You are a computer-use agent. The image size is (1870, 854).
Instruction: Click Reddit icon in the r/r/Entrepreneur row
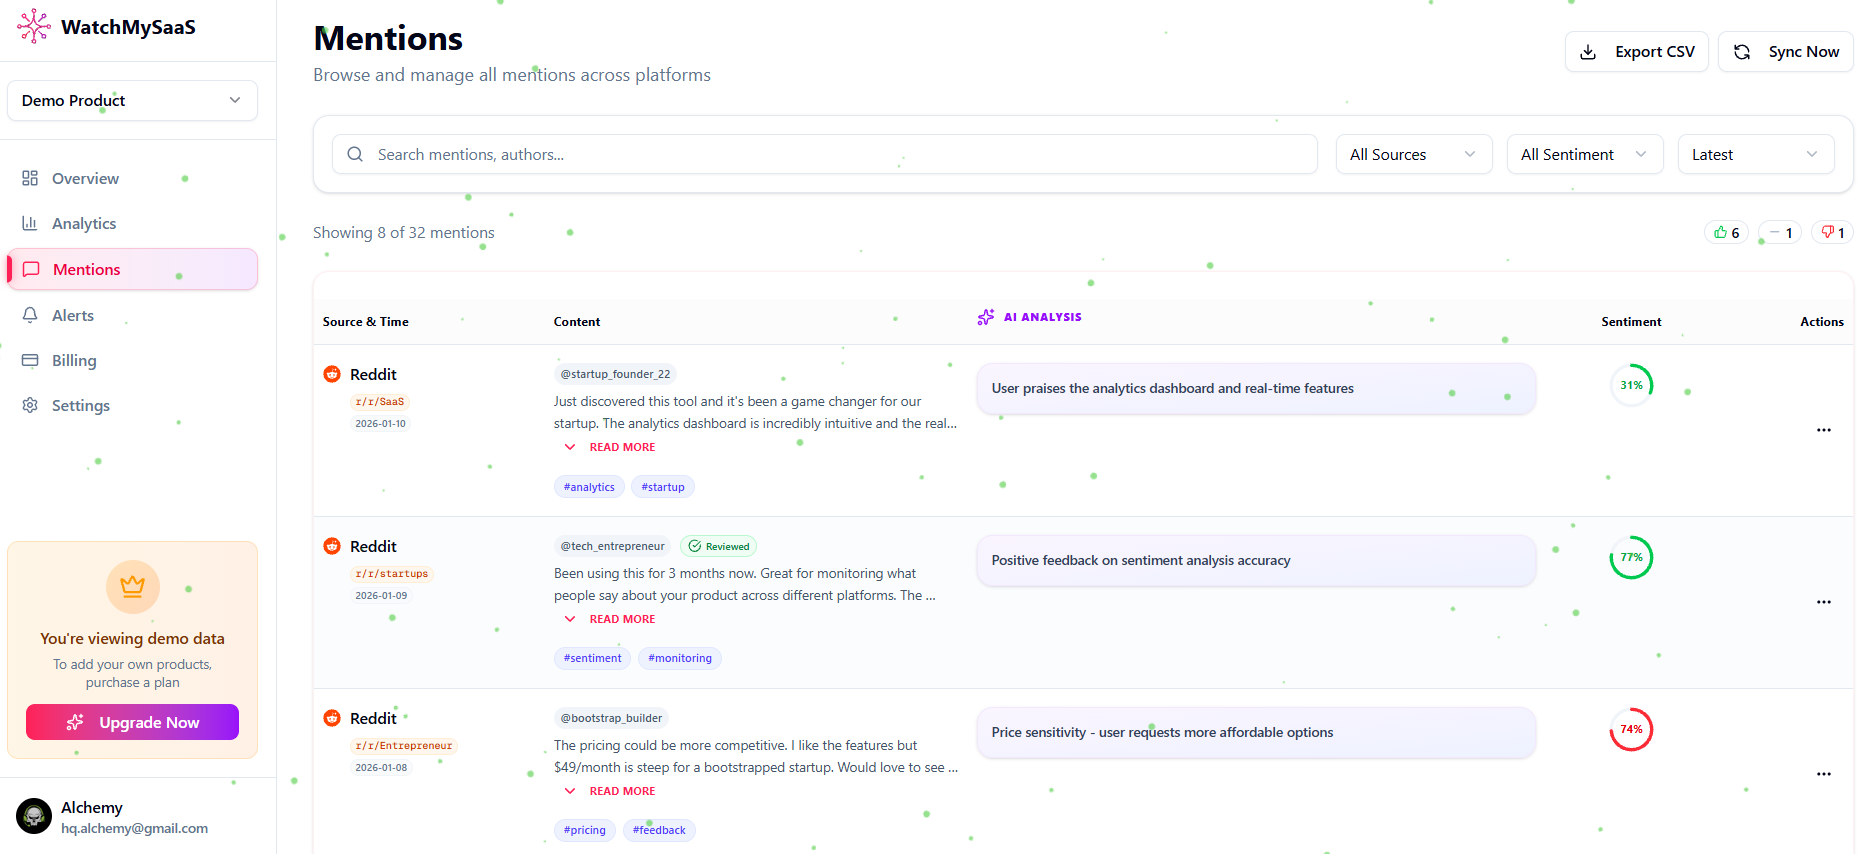(332, 718)
